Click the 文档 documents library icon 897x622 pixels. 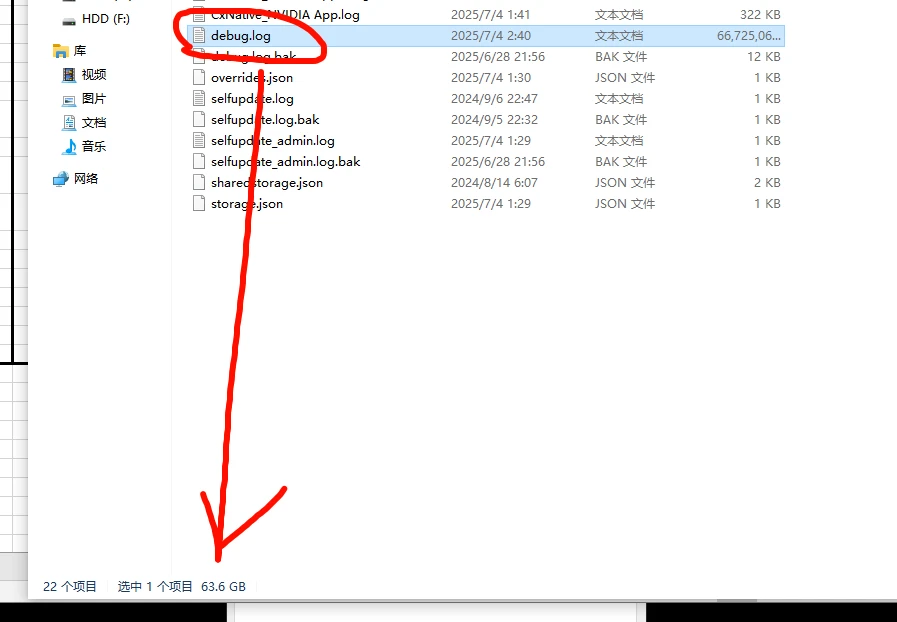pyautogui.click(x=69, y=123)
